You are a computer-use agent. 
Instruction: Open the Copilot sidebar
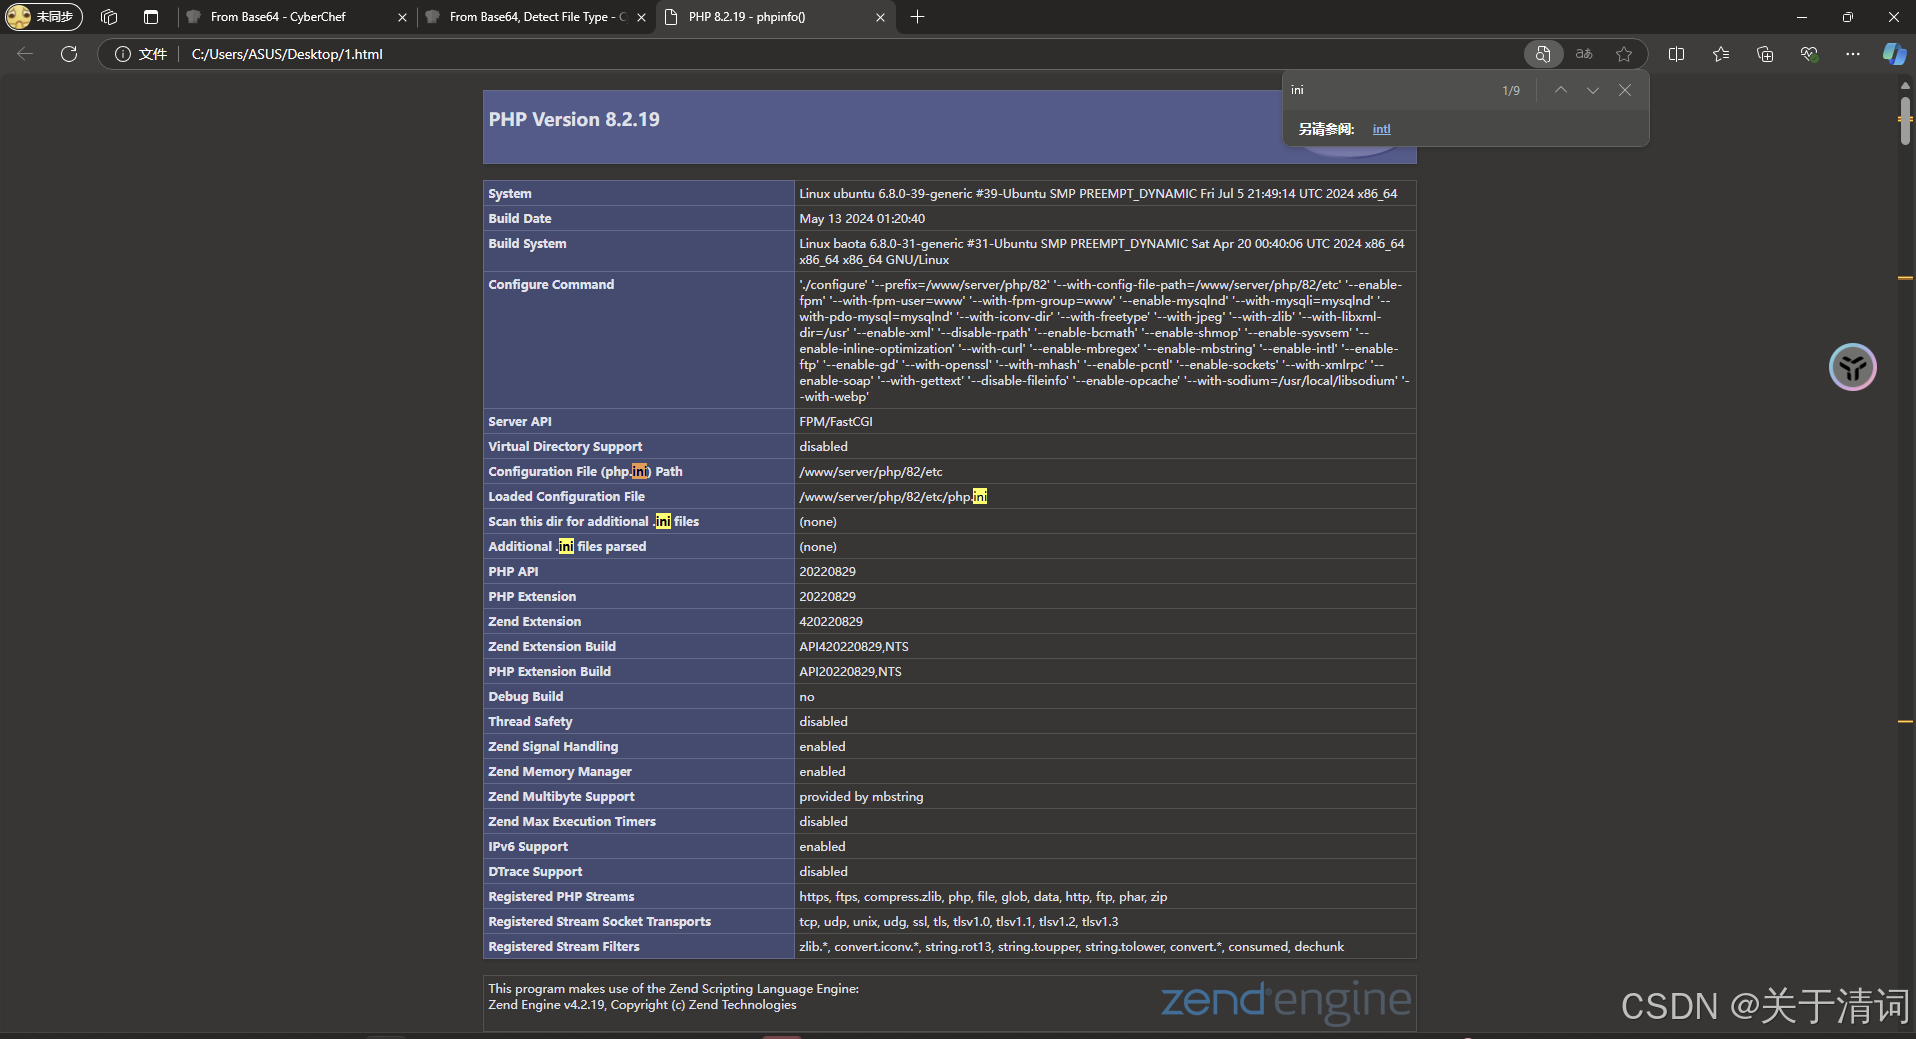click(x=1894, y=54)
